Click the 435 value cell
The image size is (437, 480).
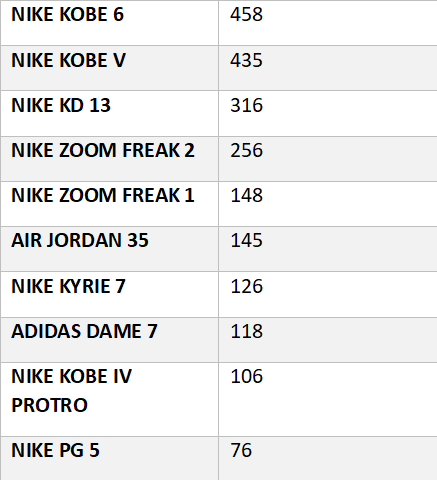coord(328,68)
